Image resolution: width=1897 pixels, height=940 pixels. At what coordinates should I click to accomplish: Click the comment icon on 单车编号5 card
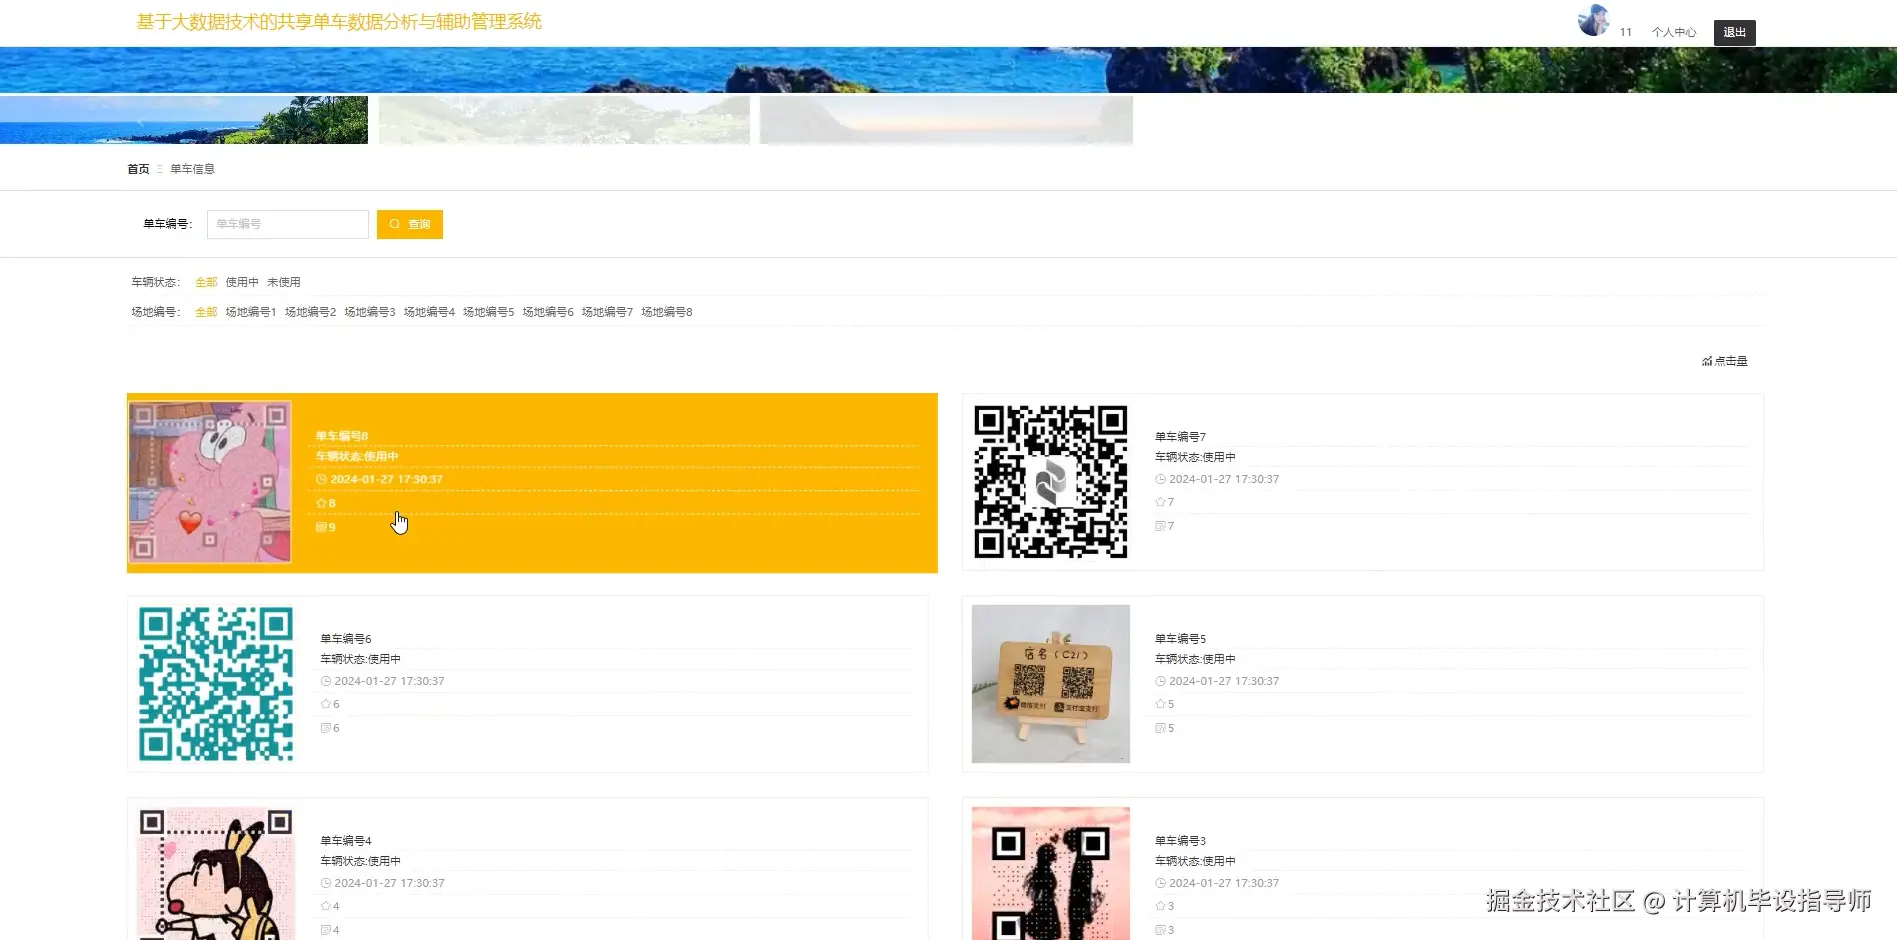pos(1160,728)
